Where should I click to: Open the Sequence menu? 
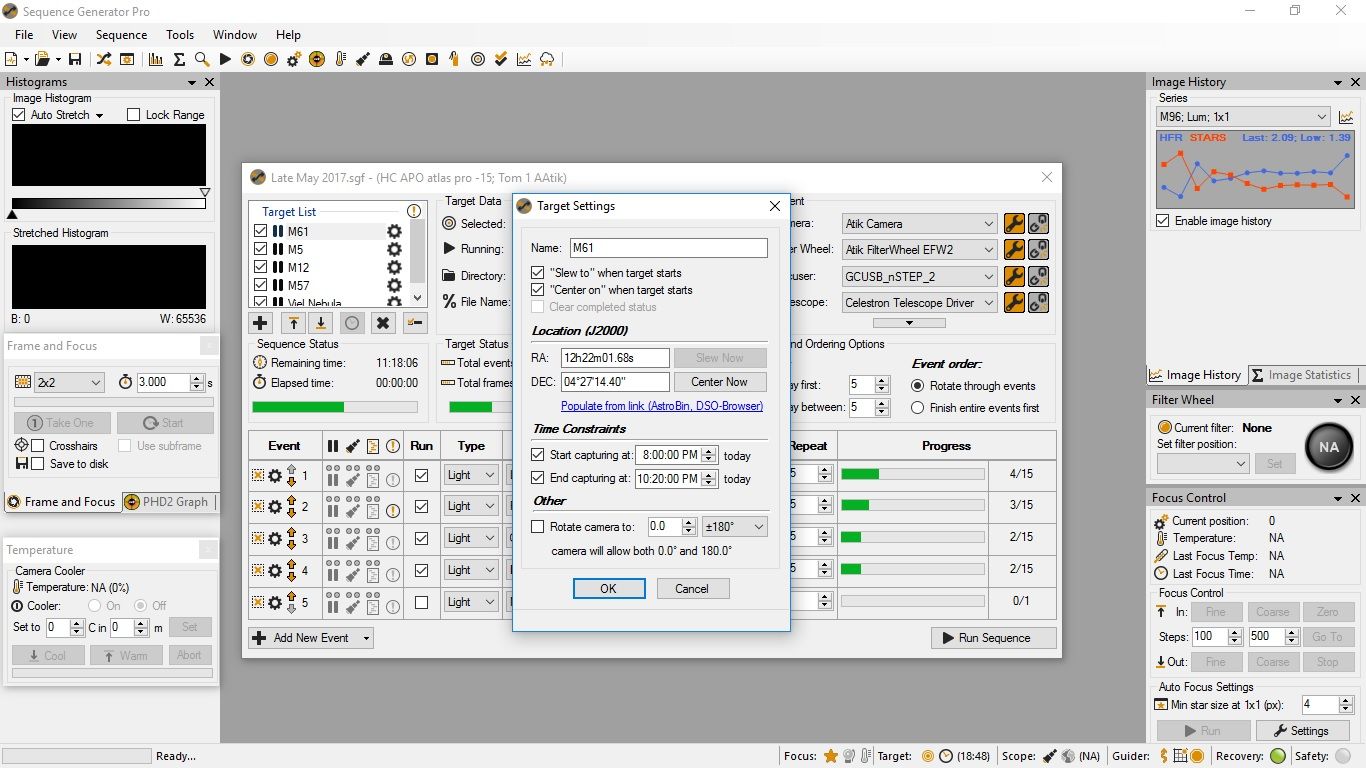121,34
